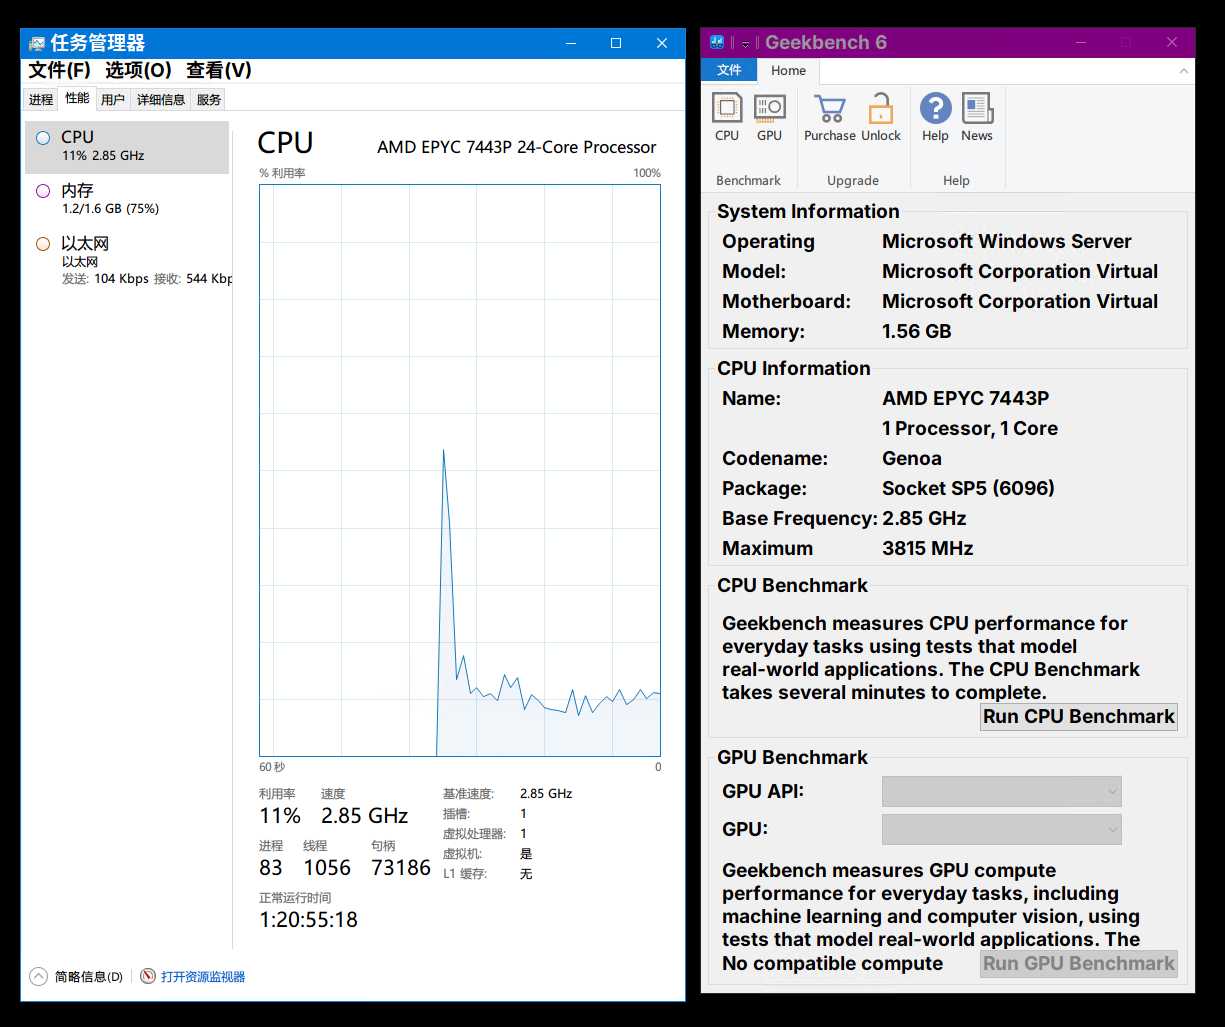
Task: Open the 查看(V) menu
Action: coord(219,70)
